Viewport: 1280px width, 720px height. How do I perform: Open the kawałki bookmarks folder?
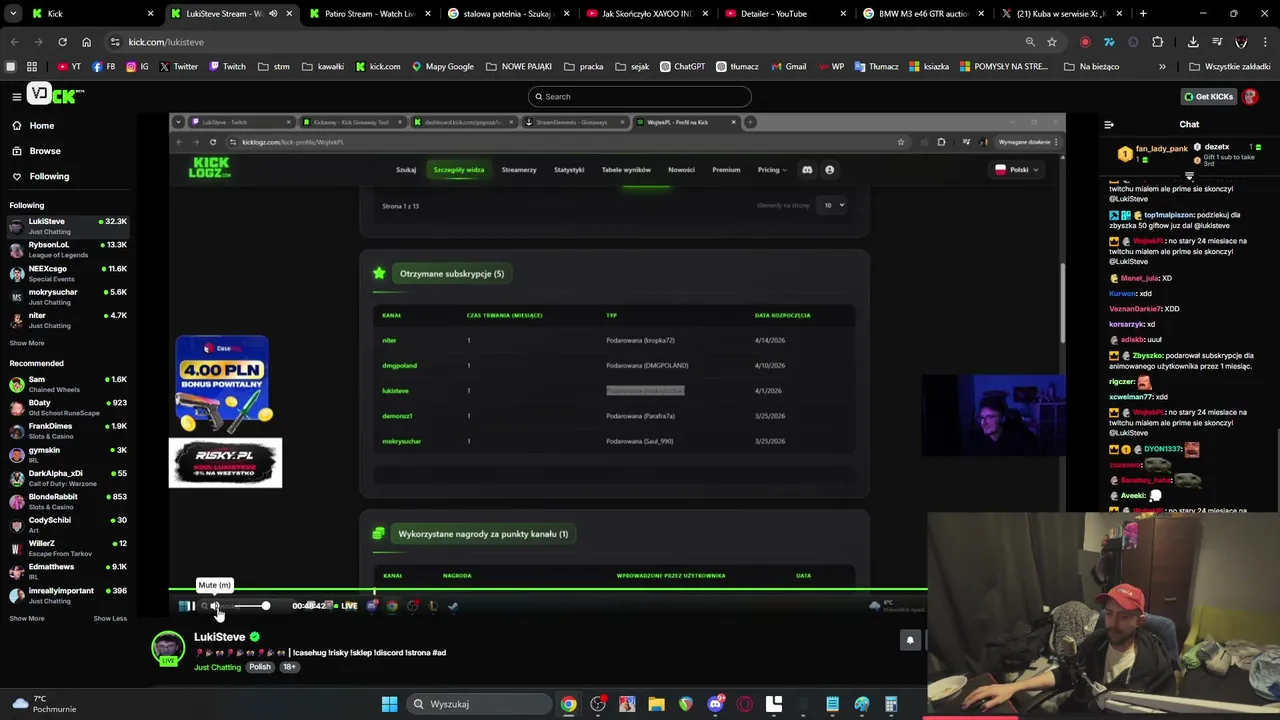(323, 66)
